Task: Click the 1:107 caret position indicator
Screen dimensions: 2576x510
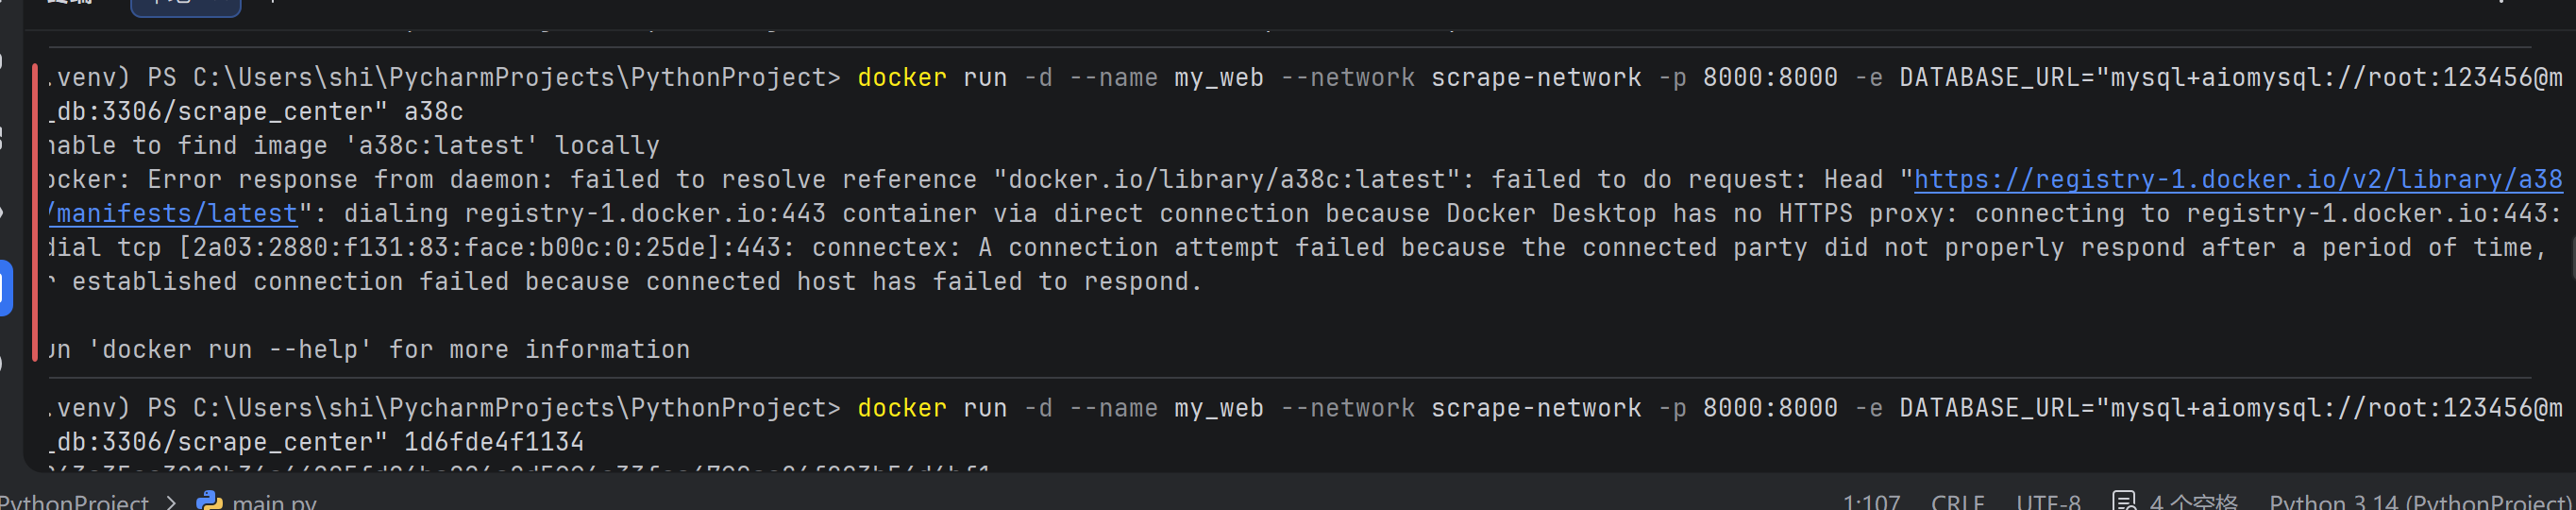Action: click(1870, 502)
